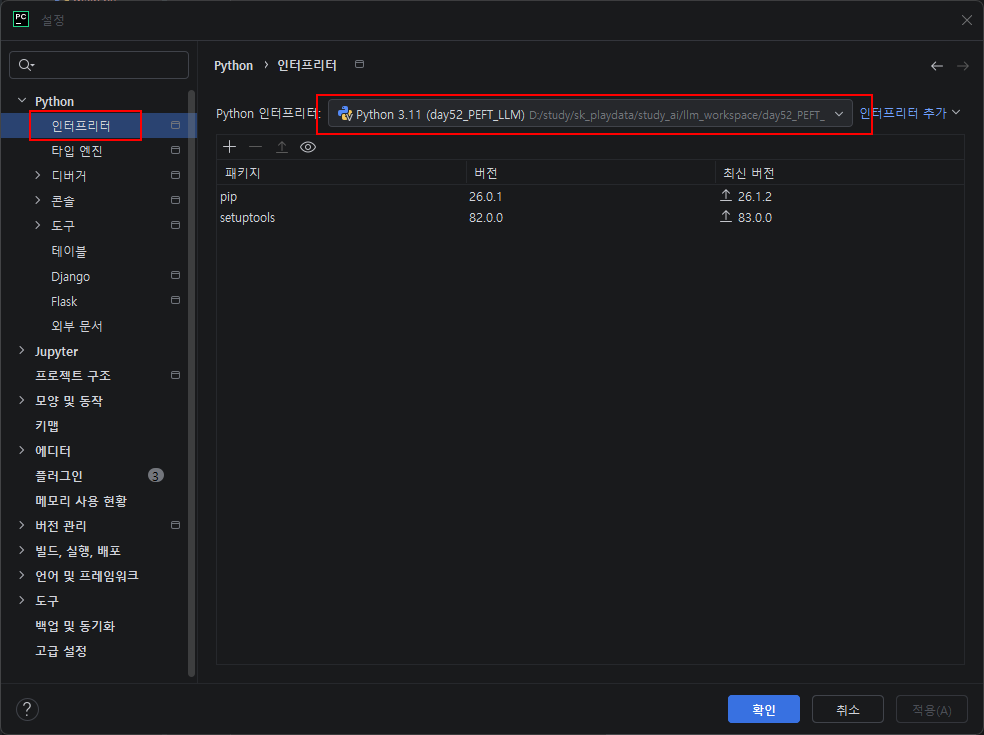This screenshot has height=735, width=984.
Task: Click project icon on 타입 엔진 row
Action: 176,150
